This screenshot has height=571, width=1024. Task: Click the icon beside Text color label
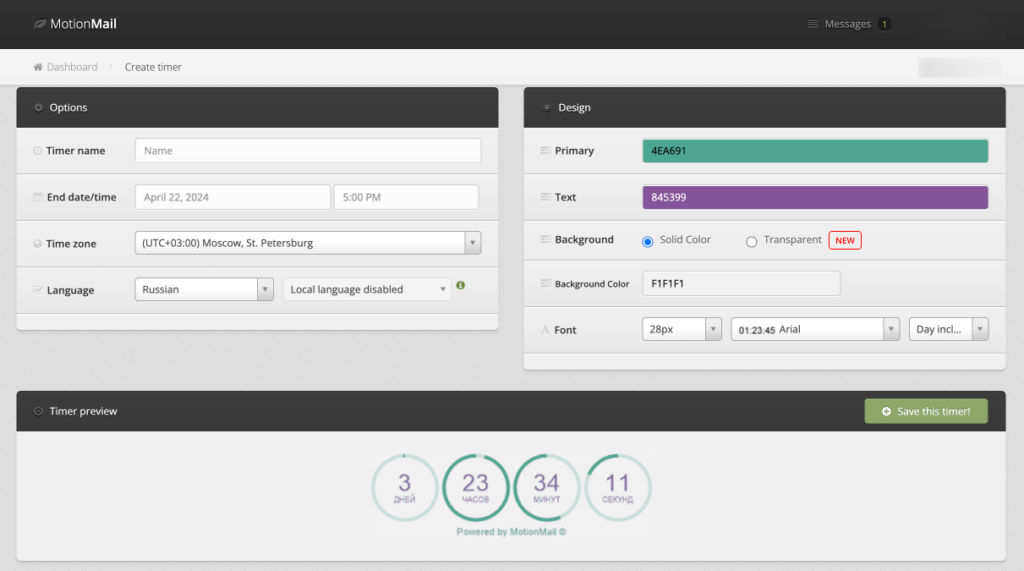point(545,197)
